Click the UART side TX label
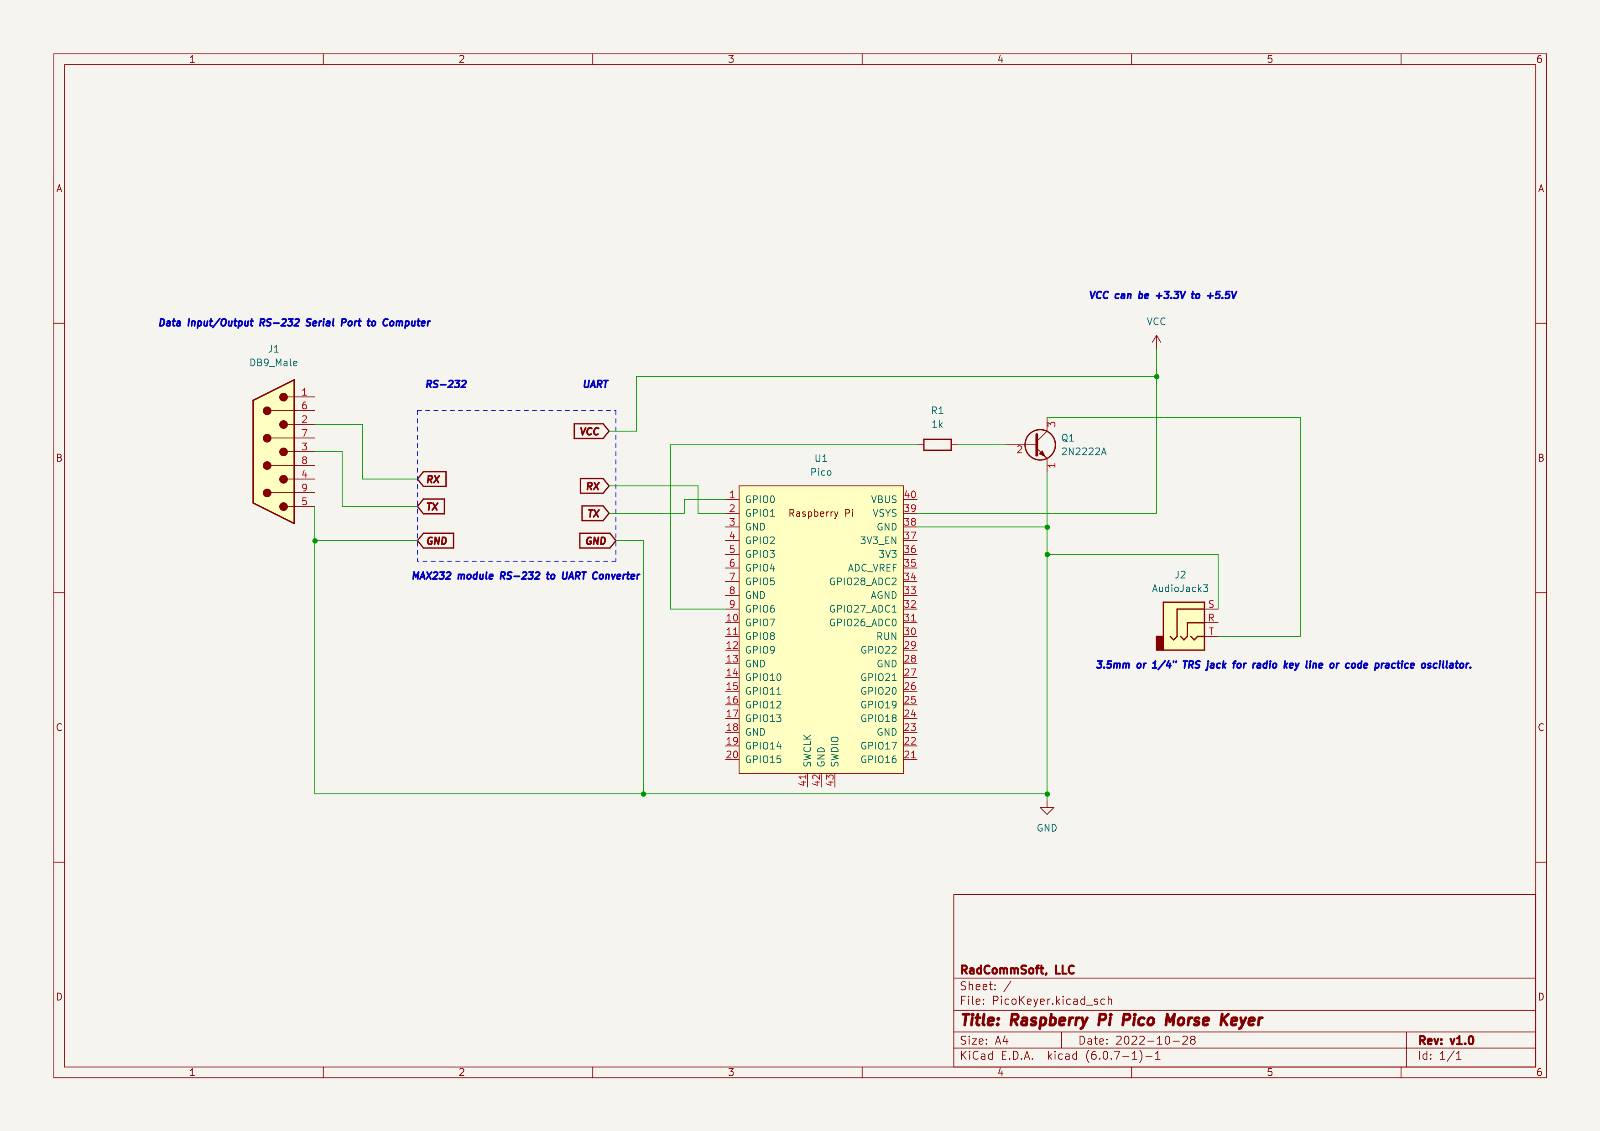This screenshot has height=1131, width=1600. [x=595, y=513]
